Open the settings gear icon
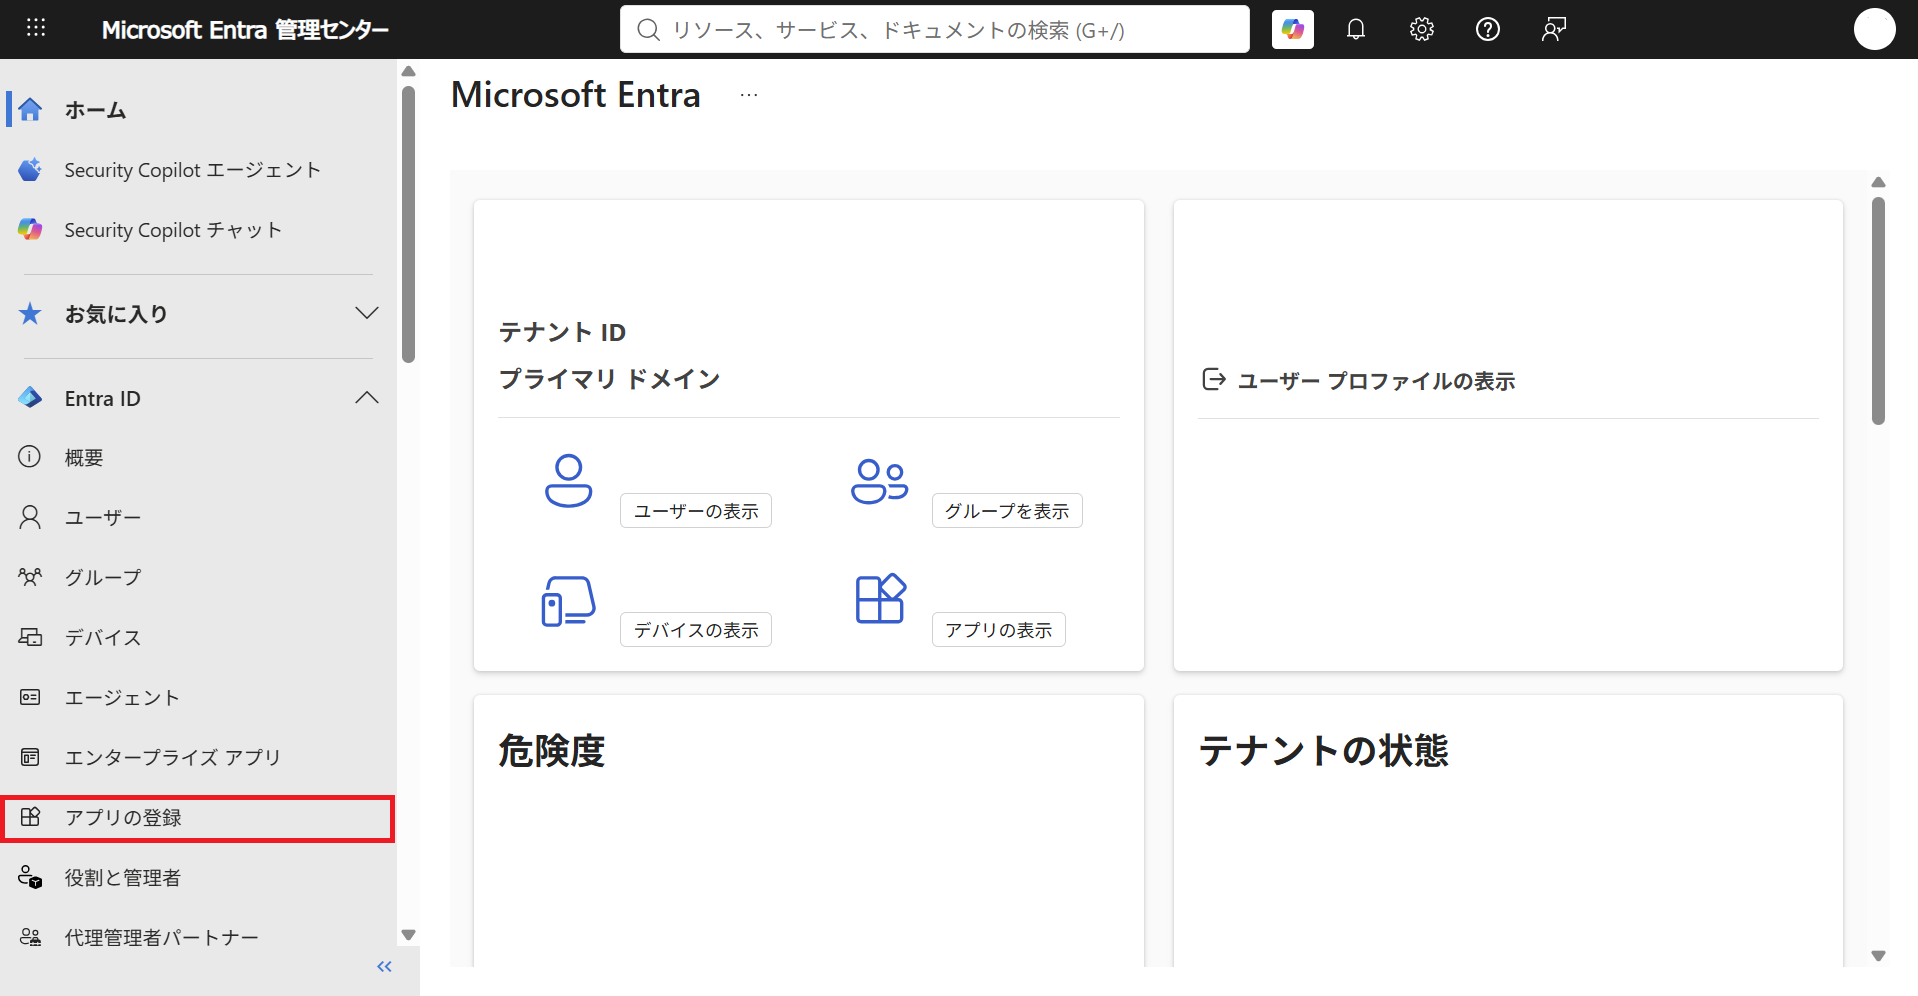Viewport: 1918px width, 996px height. pyautogui.click(x=1422, y=29)
